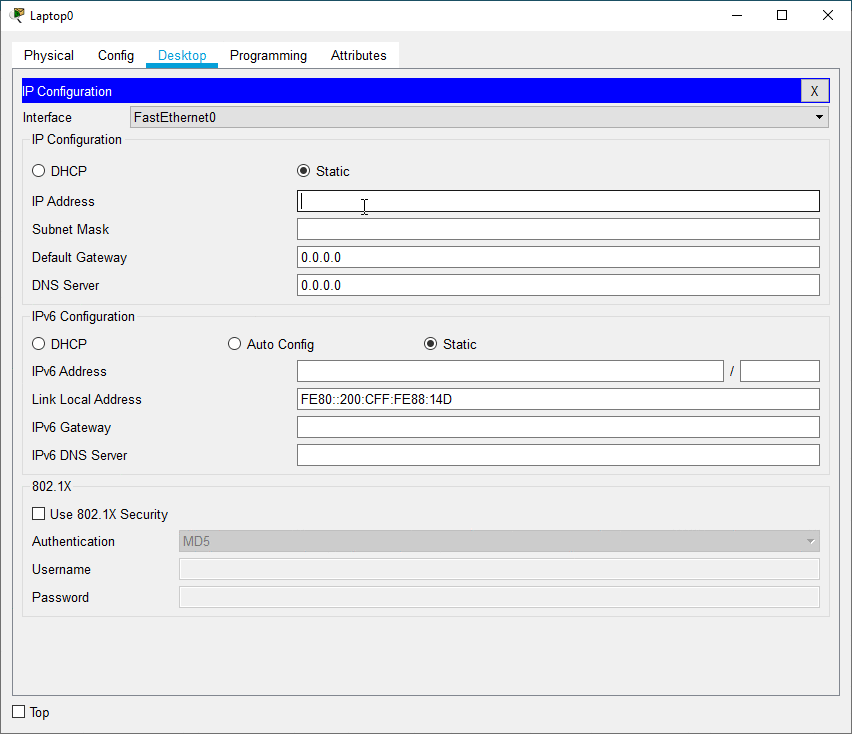Toggle the Top checkbox at the bottom
This screenshot has height=734, width=852.
tap(19, 712)
